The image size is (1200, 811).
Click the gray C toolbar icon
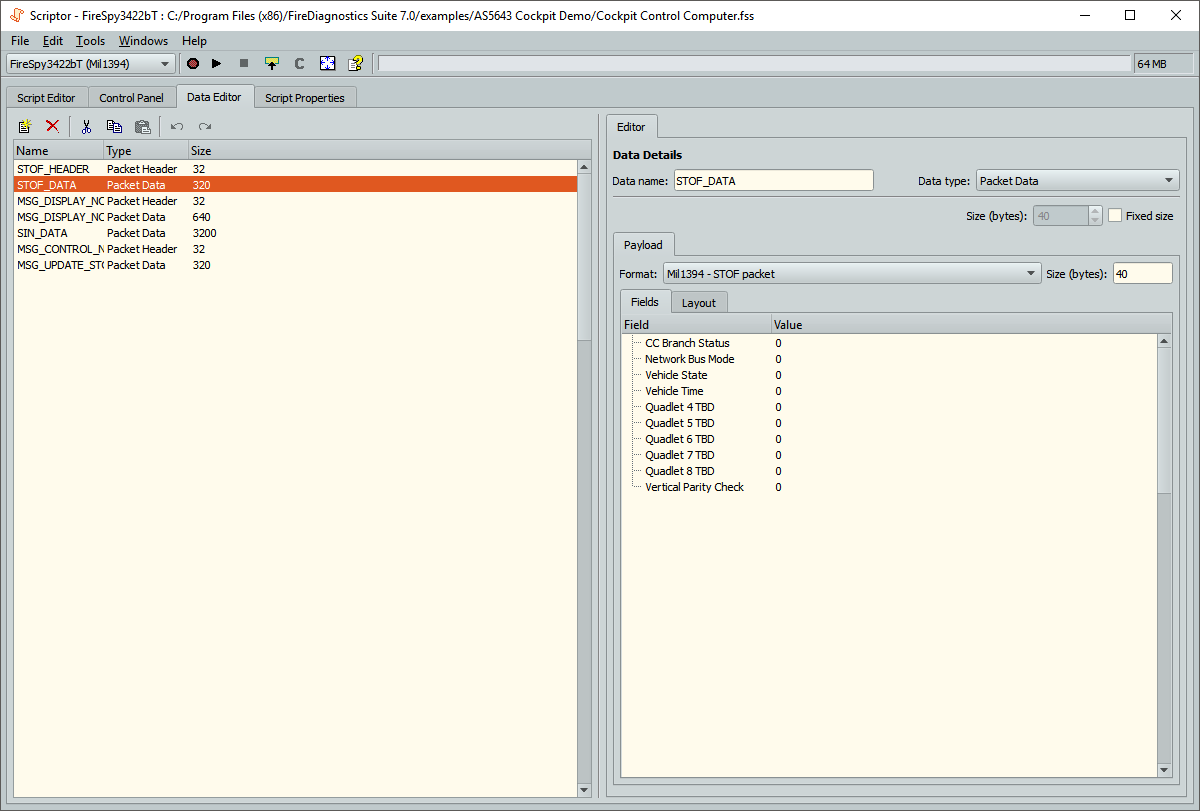(299, 64)
